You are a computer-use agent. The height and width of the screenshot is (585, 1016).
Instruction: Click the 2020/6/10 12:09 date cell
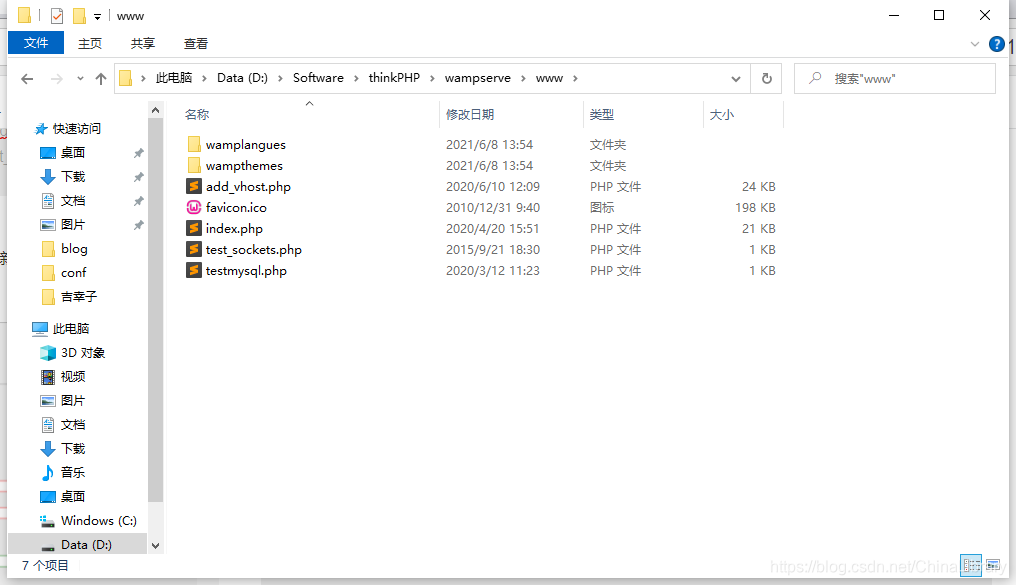point(492,187)
